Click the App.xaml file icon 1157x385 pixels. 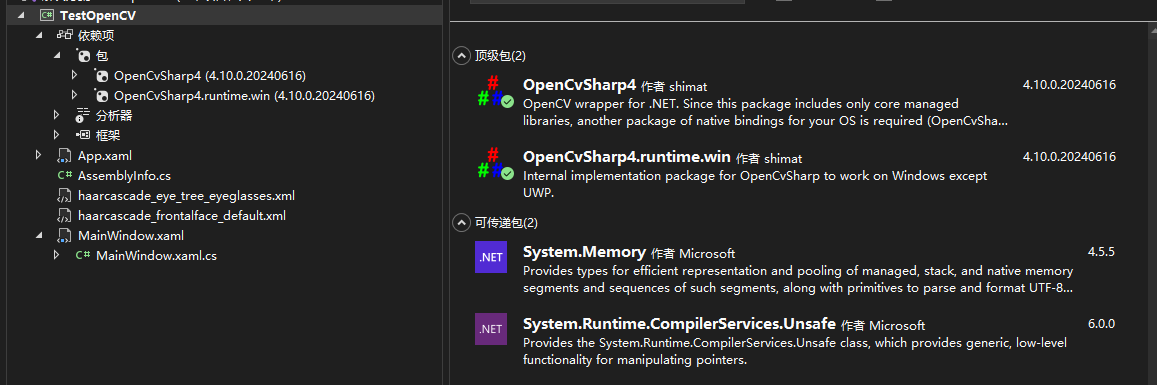tap(65, 156)
